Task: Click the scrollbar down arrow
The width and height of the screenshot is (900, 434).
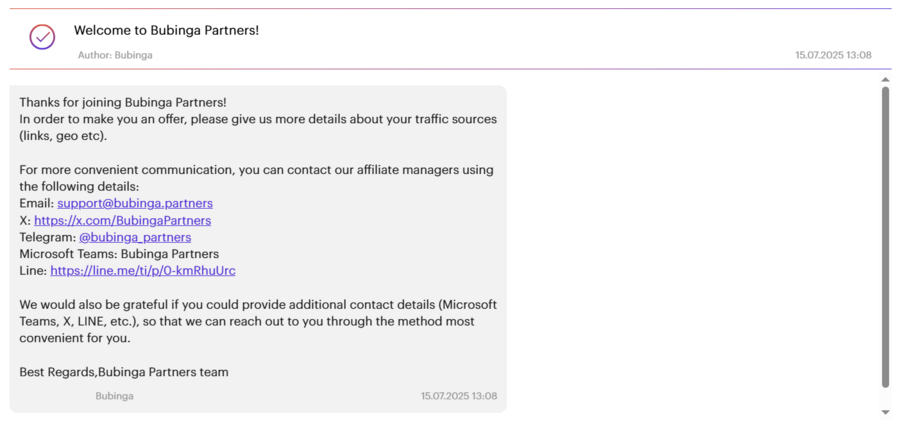Action: coord(885,412)
